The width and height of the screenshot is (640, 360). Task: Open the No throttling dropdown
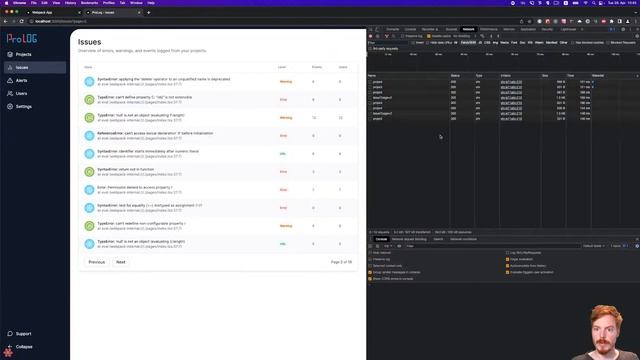click(x=464, y=36)
